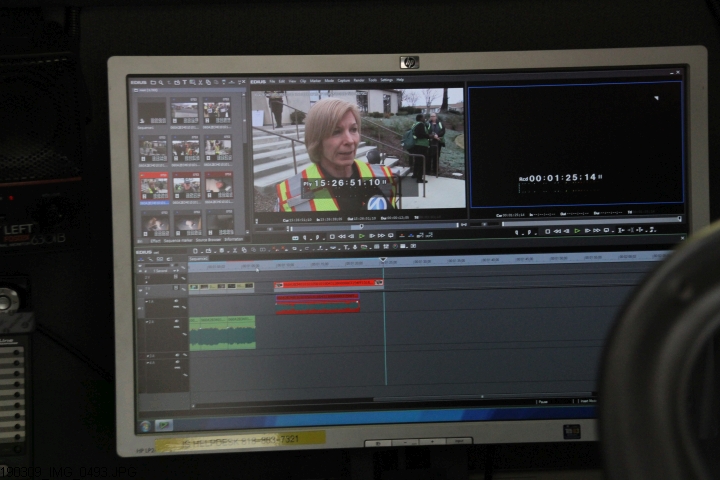720x480 pixels.
Task: Select the red video clip on track 1V
Action: point(328,284)
